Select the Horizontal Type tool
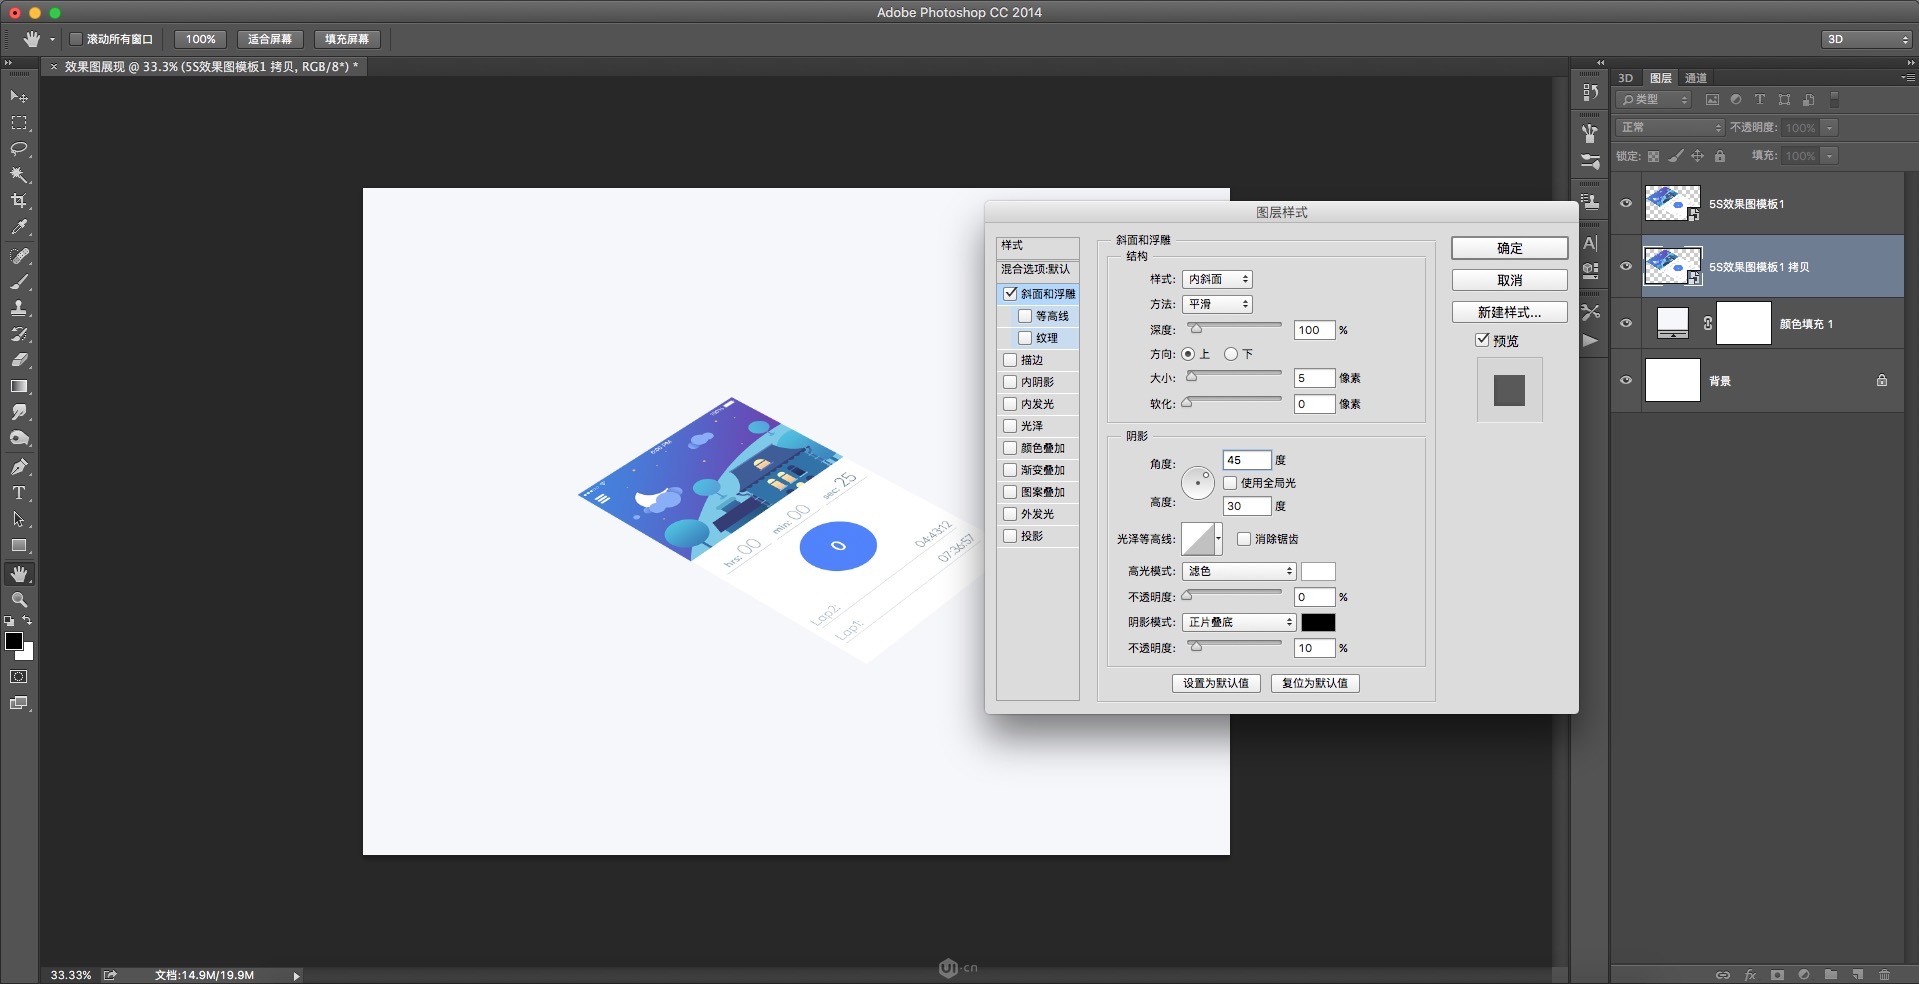Viewport: 1919px width, 984px height. (19, 493)
